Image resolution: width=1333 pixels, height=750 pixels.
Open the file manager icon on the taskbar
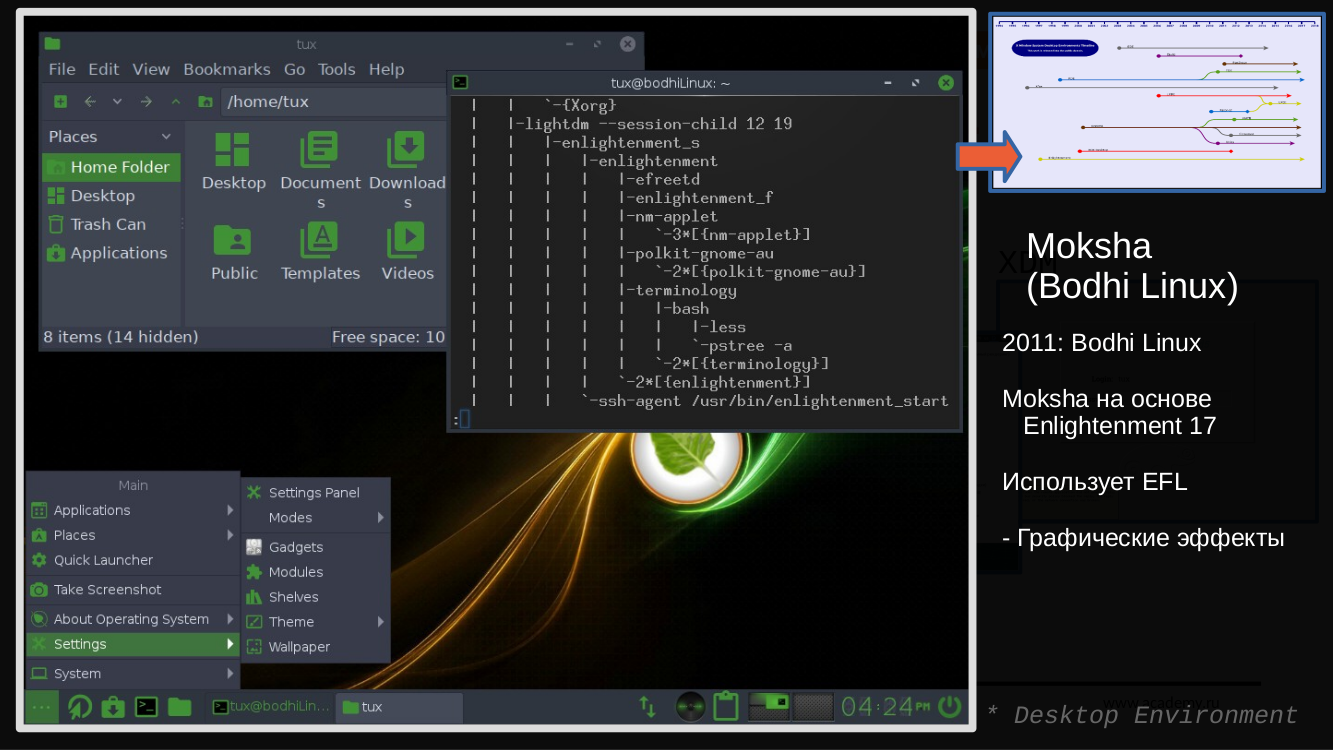[x=180, y=707]
